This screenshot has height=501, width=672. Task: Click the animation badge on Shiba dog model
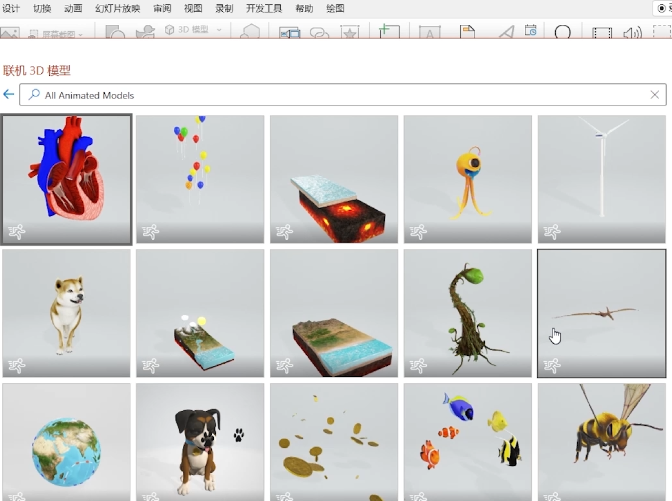tap(17, 366)
